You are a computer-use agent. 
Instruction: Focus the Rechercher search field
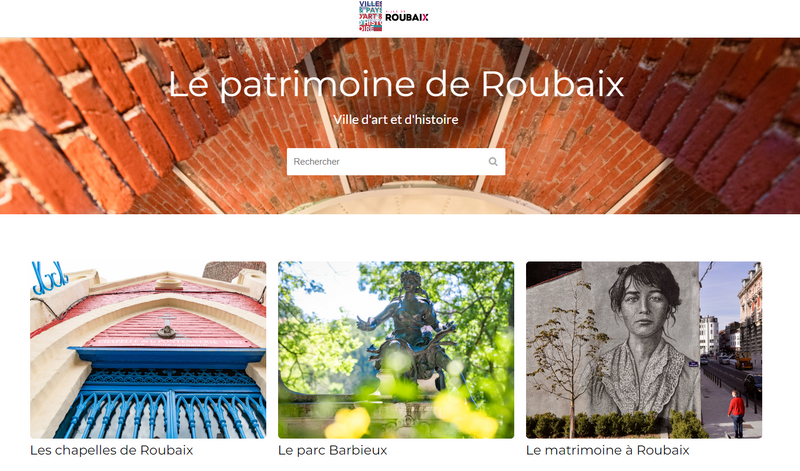tap(396, 162)
